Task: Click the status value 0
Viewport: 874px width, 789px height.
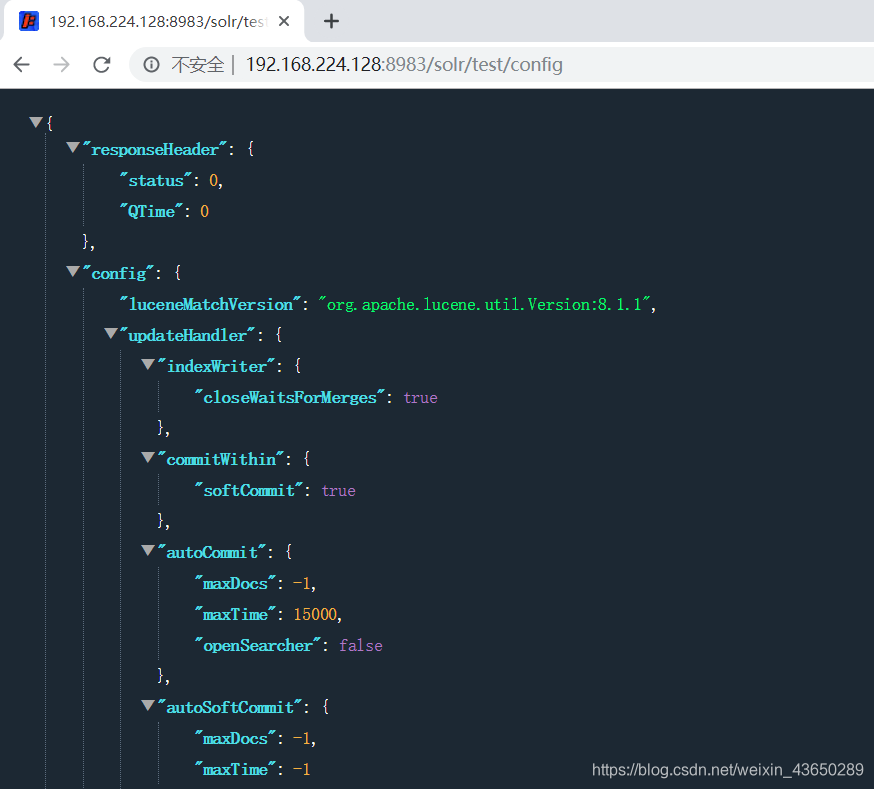Action: (213, 181)
